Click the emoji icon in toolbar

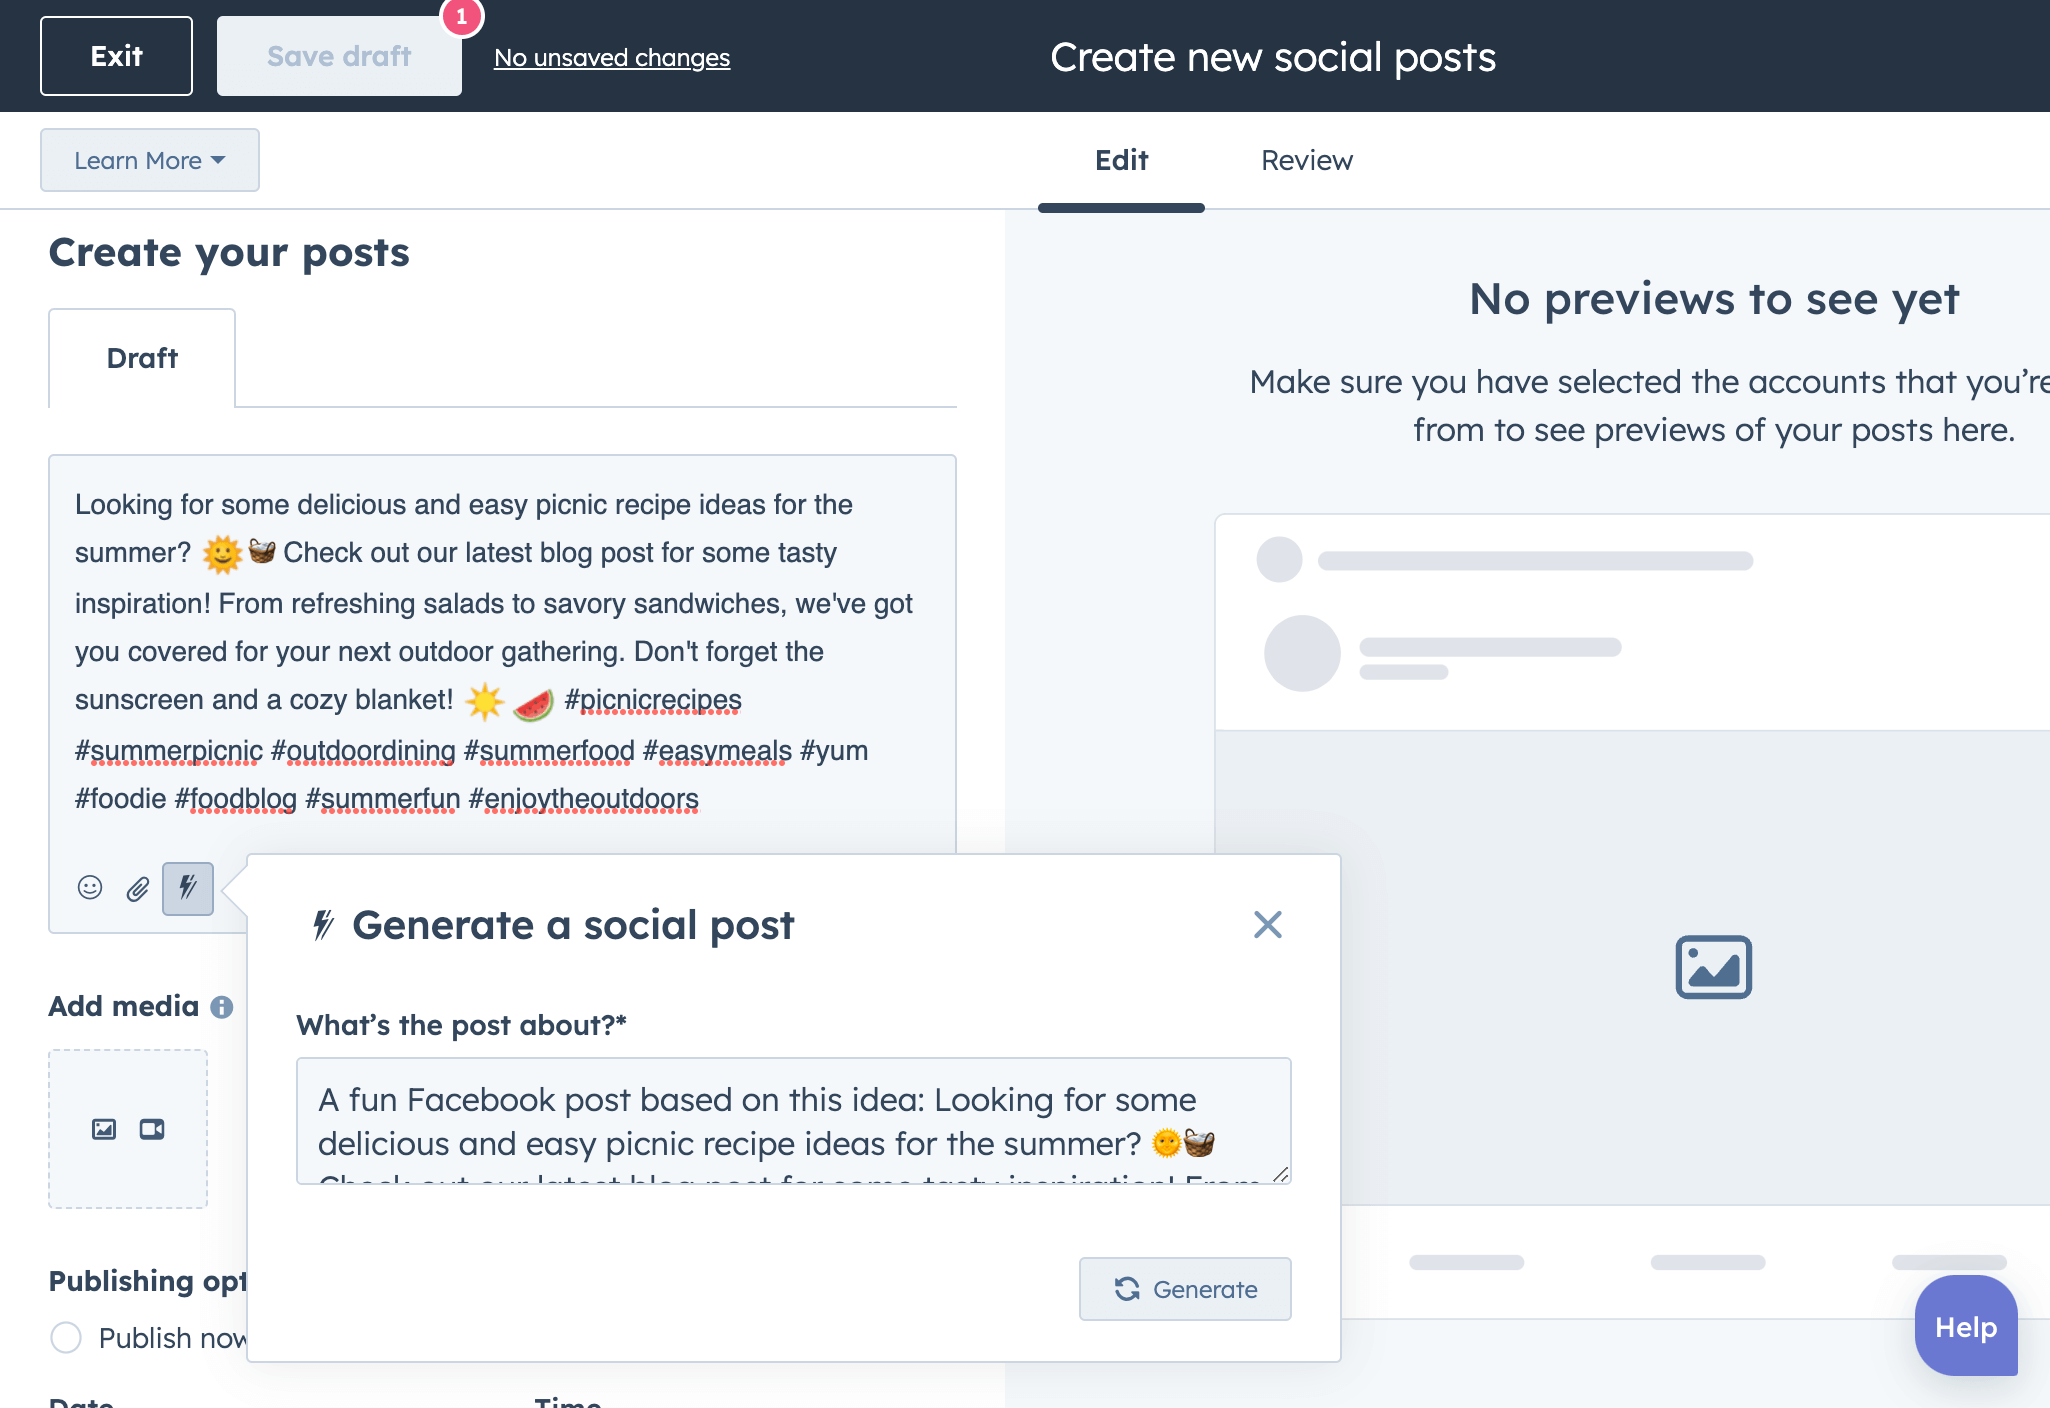point(87,886)
